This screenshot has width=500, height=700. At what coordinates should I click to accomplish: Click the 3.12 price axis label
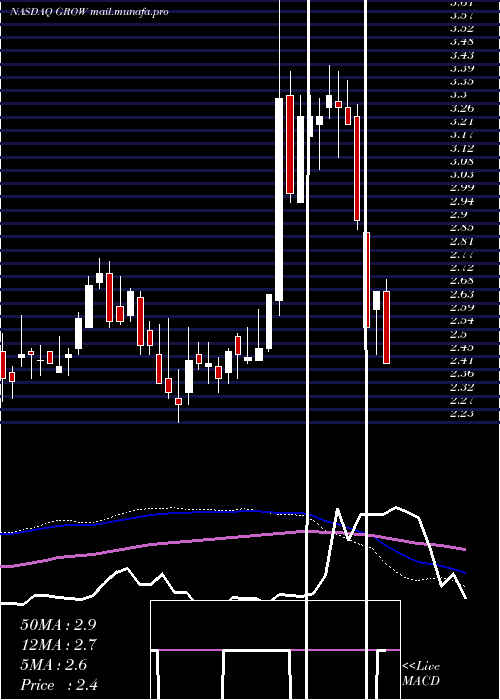pos(462,148)
